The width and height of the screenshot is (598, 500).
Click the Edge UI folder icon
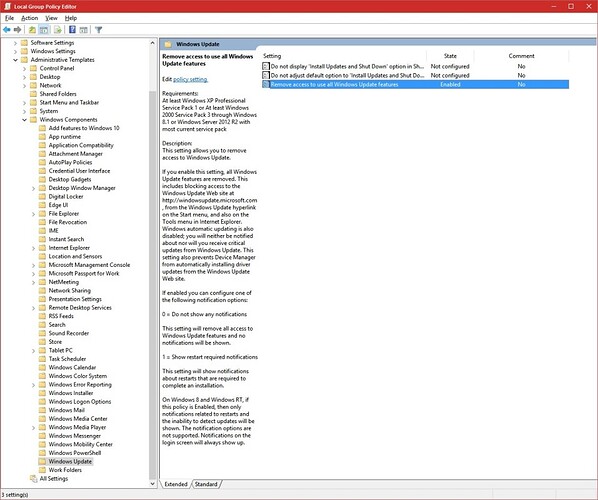pyautogui.click(x=42, y=205)
